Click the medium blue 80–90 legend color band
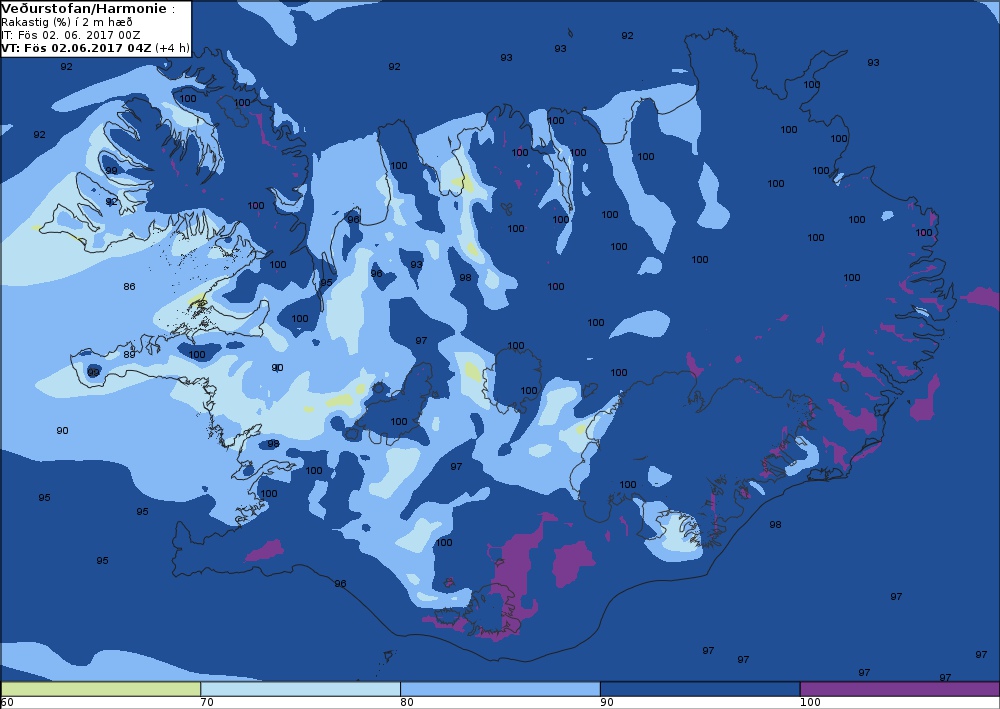The height and width of the screenshot is (709, 1000). click(500, 689)
